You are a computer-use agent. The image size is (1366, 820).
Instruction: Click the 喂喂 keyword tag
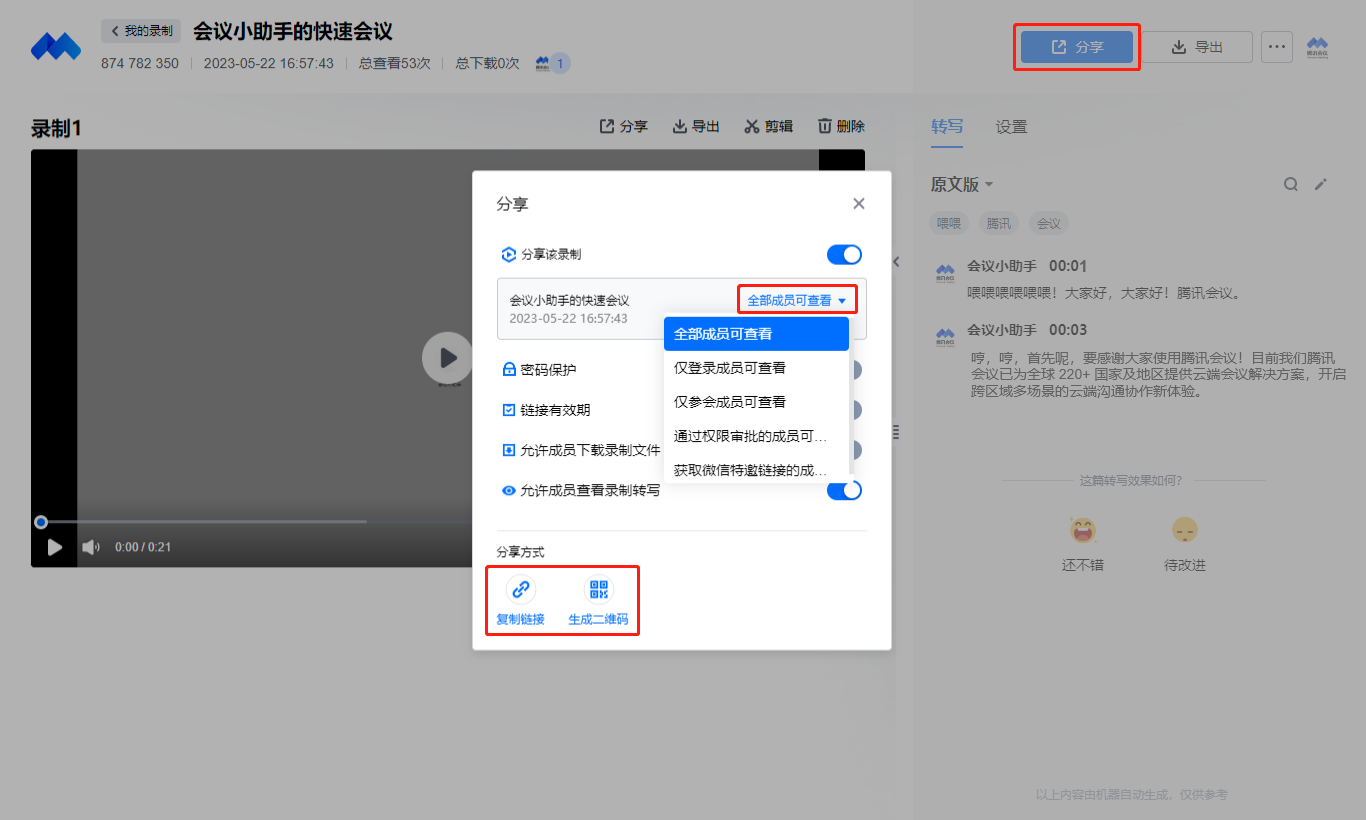tap(949, 224)
